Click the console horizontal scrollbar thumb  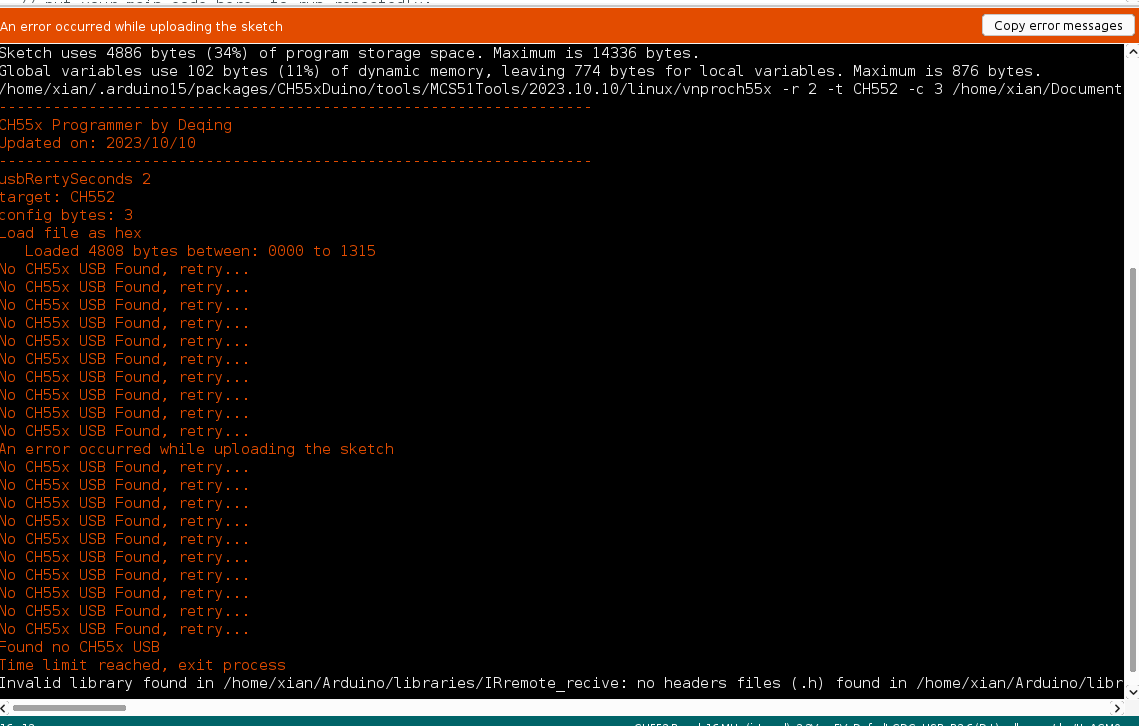69,708
